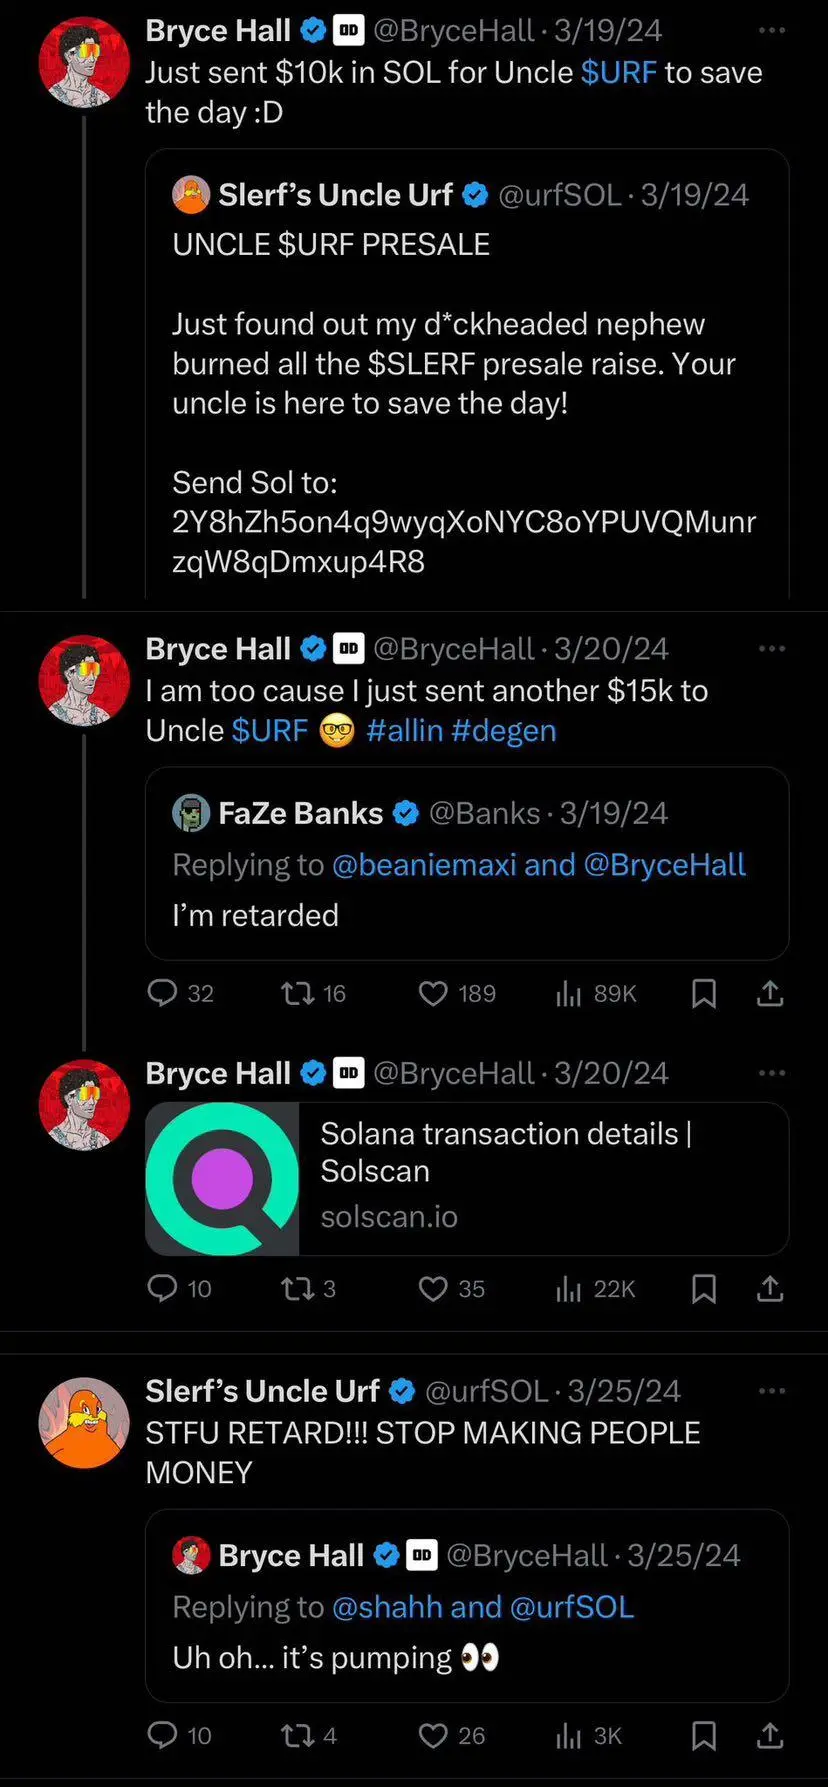Share the tweet with 89K views

pyautogui.click(x=770, y=993)
